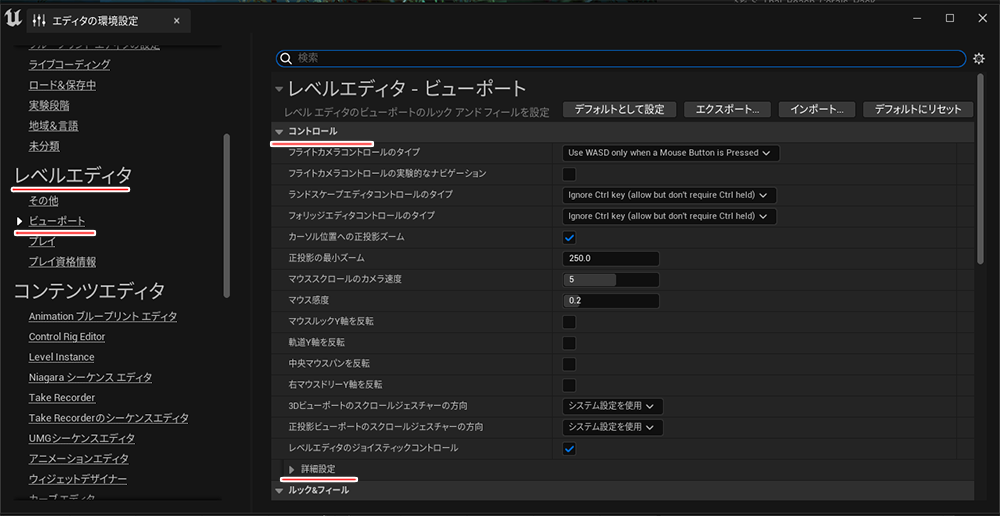Disable レベルエディタのジョイスティックコントロール checkbox
Screen dimensions: 1000x516
click(x=569, y=448)
